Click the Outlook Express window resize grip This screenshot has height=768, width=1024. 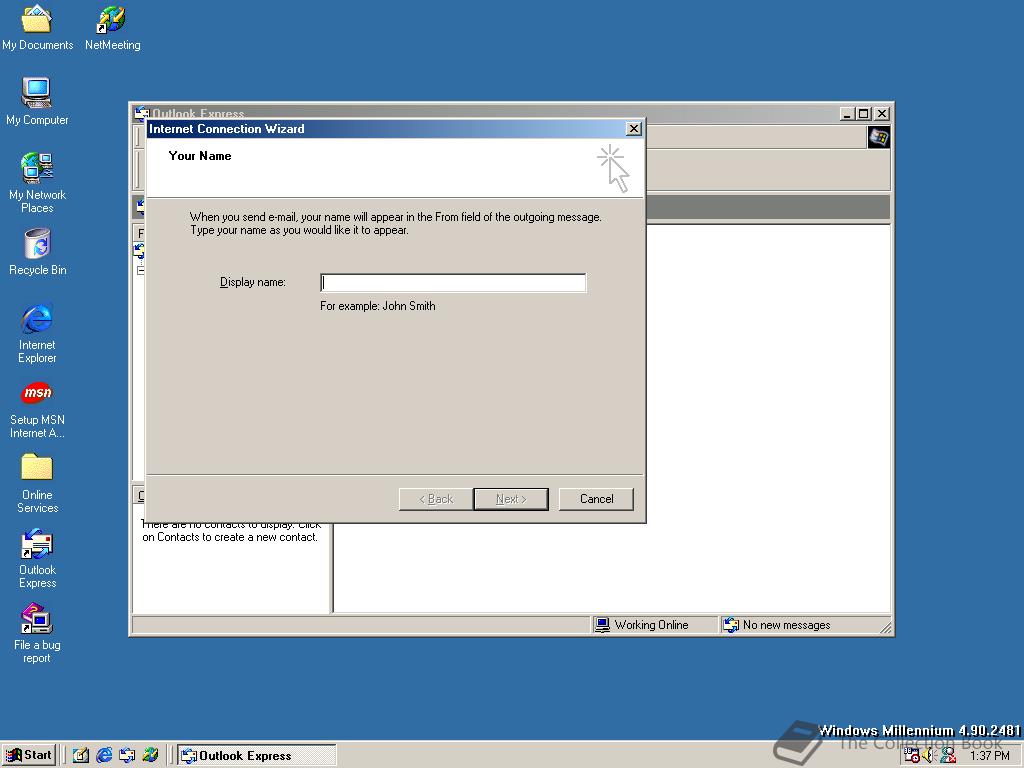pyautogui.click(x=886, y=628)
